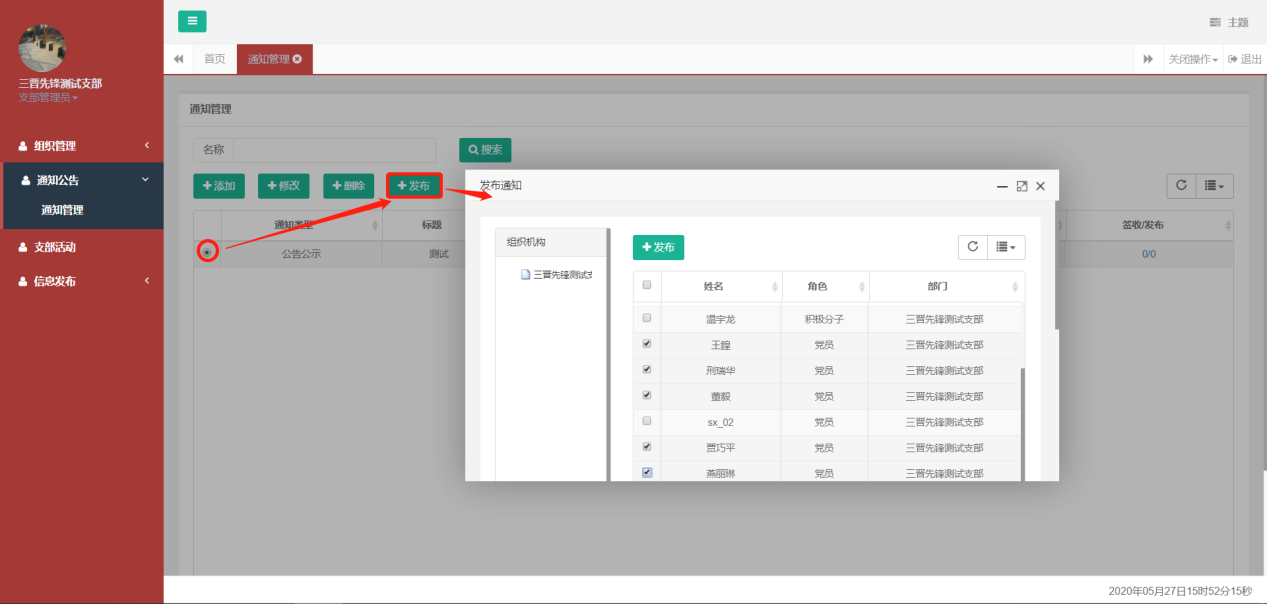Uncheck the checkbox for 王鋥
The height and width of the screenshot is (604, 1267).
point(647,344)
